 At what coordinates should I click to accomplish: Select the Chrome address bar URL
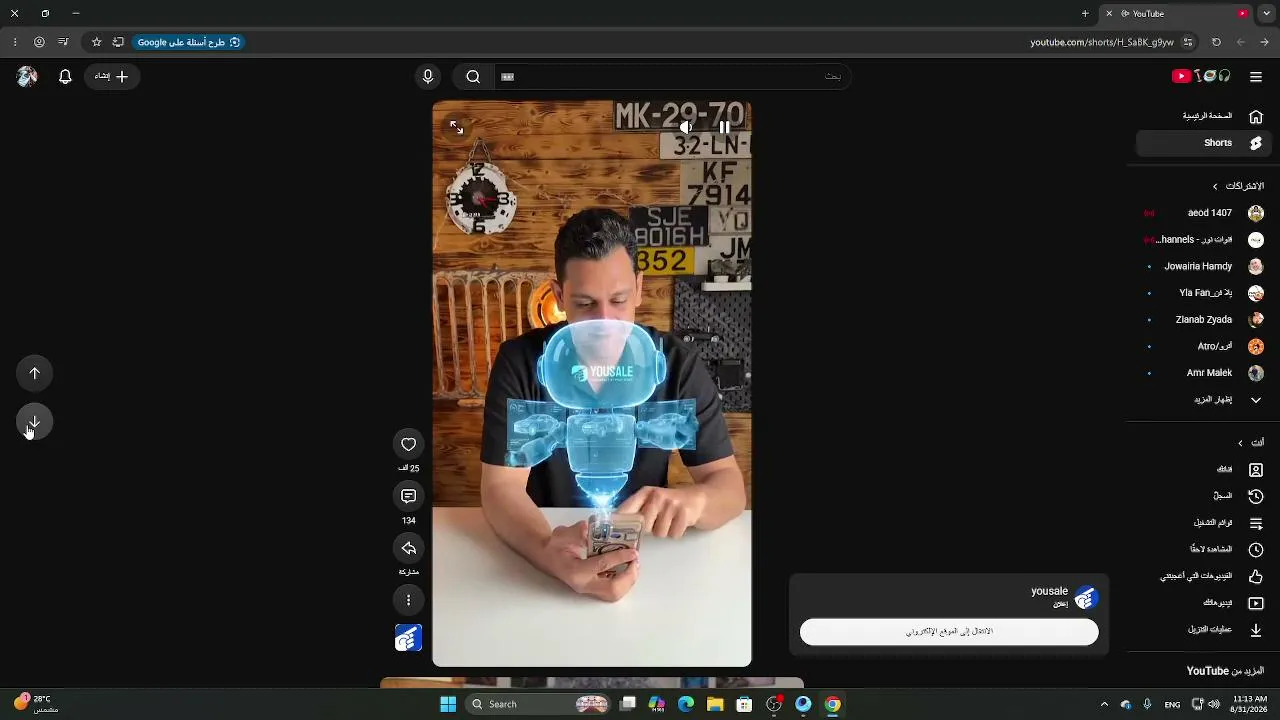(1102, 42)
